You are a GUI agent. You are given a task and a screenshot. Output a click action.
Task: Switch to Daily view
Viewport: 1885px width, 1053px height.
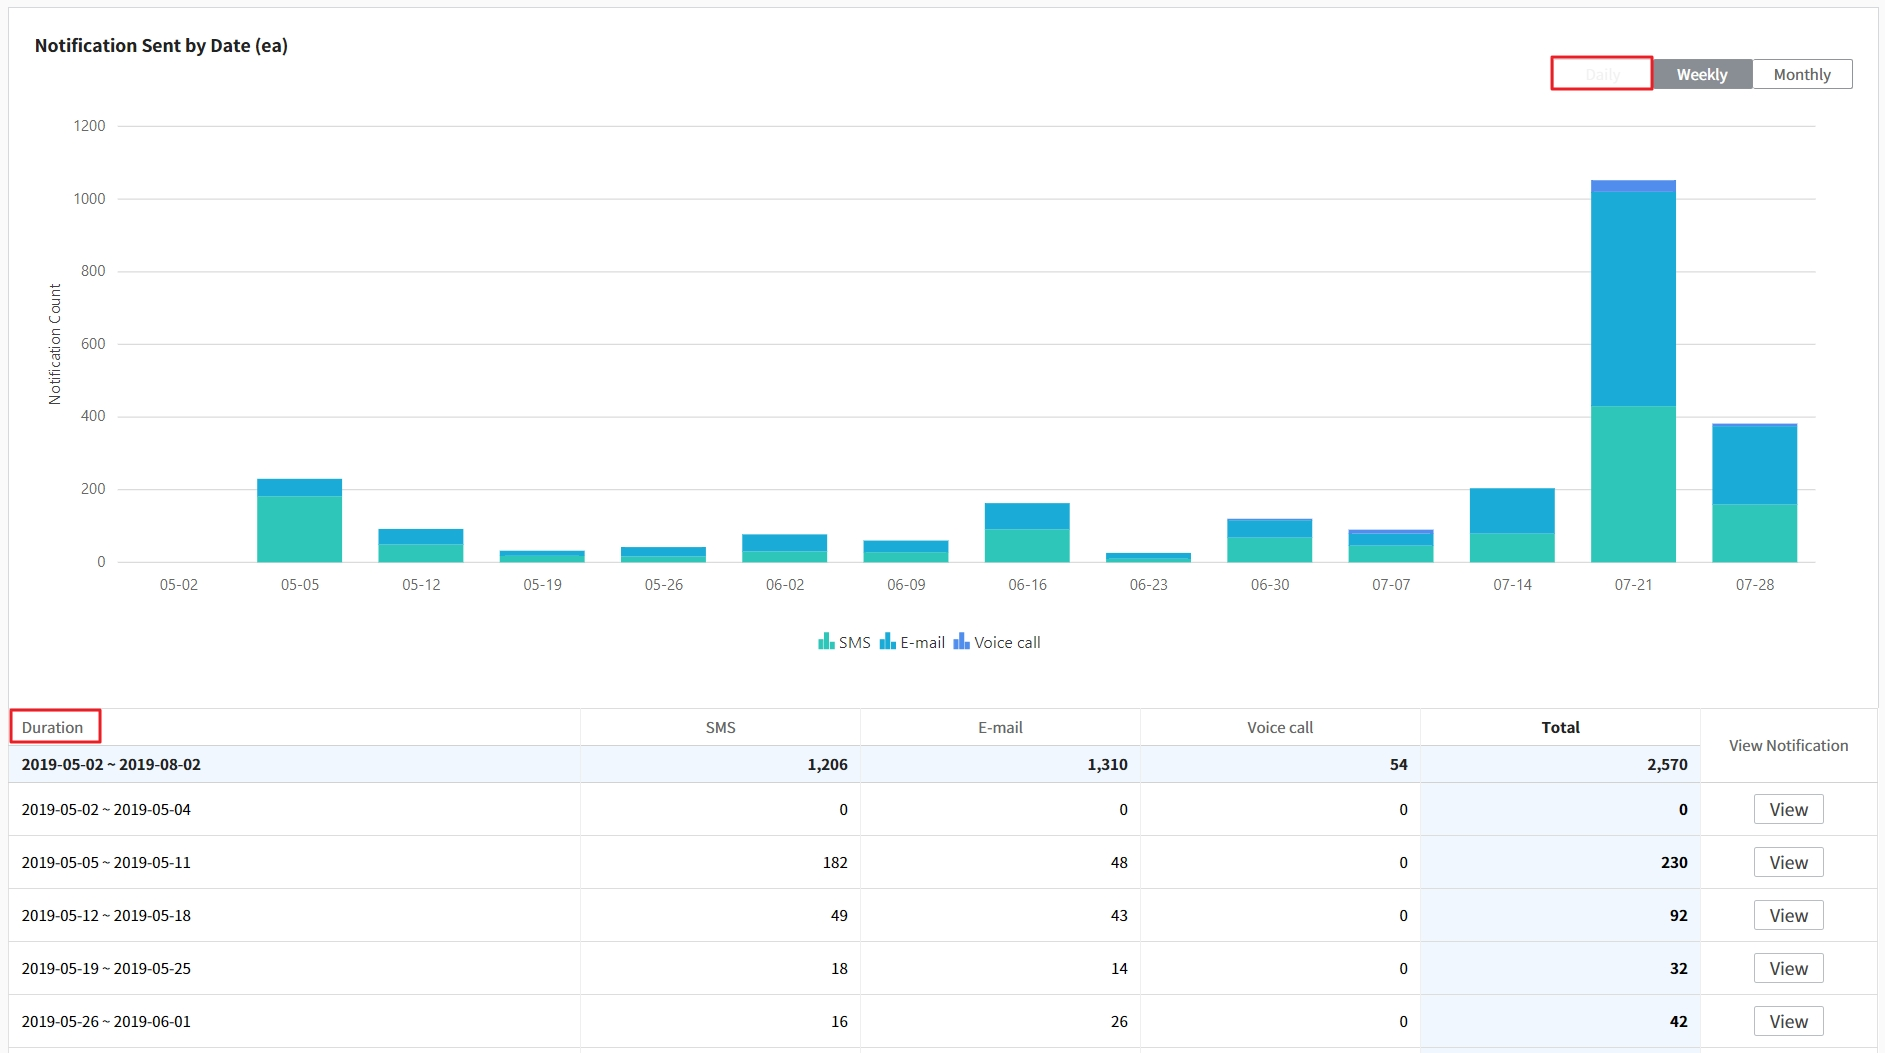tap(1601, 74)
